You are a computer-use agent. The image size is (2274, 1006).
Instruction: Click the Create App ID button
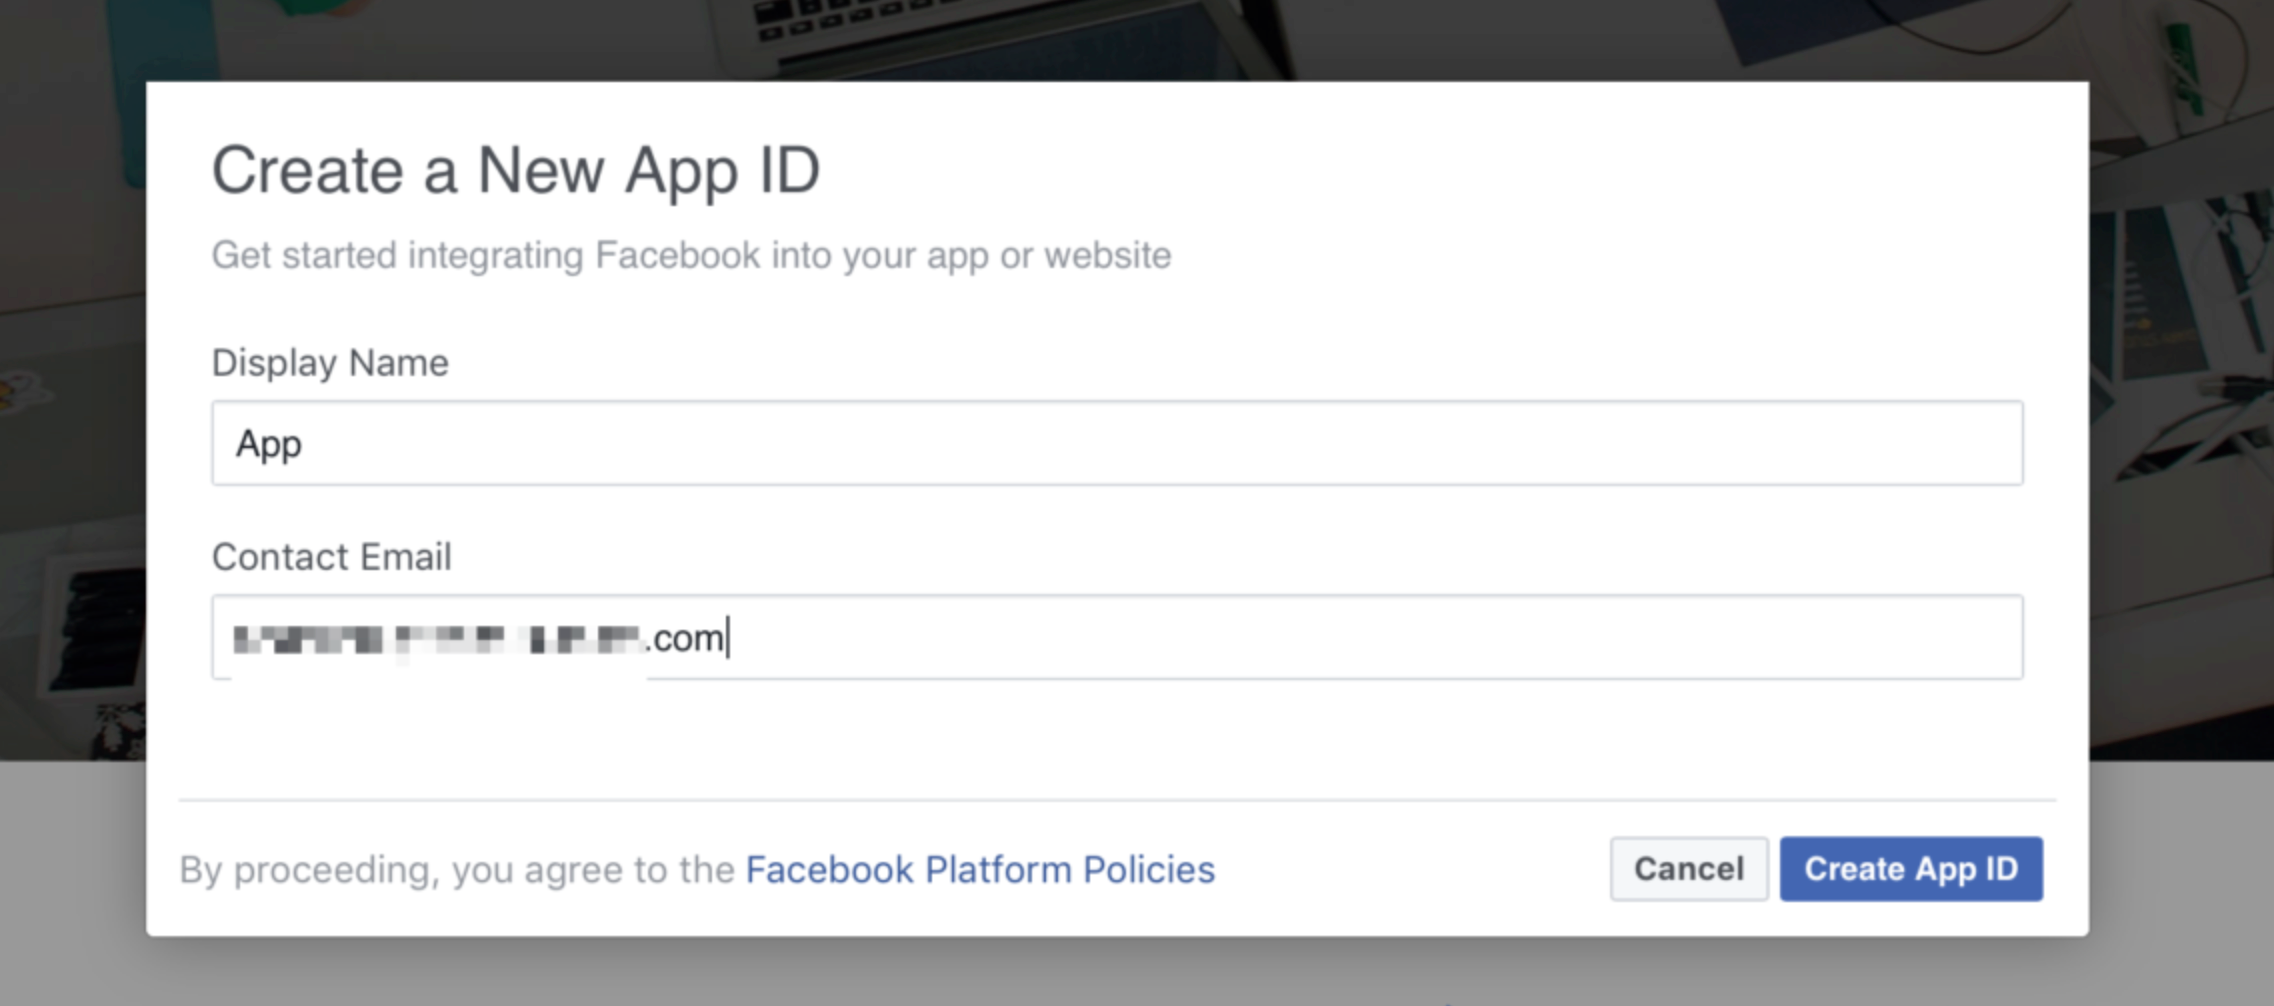pos(1911,869)
